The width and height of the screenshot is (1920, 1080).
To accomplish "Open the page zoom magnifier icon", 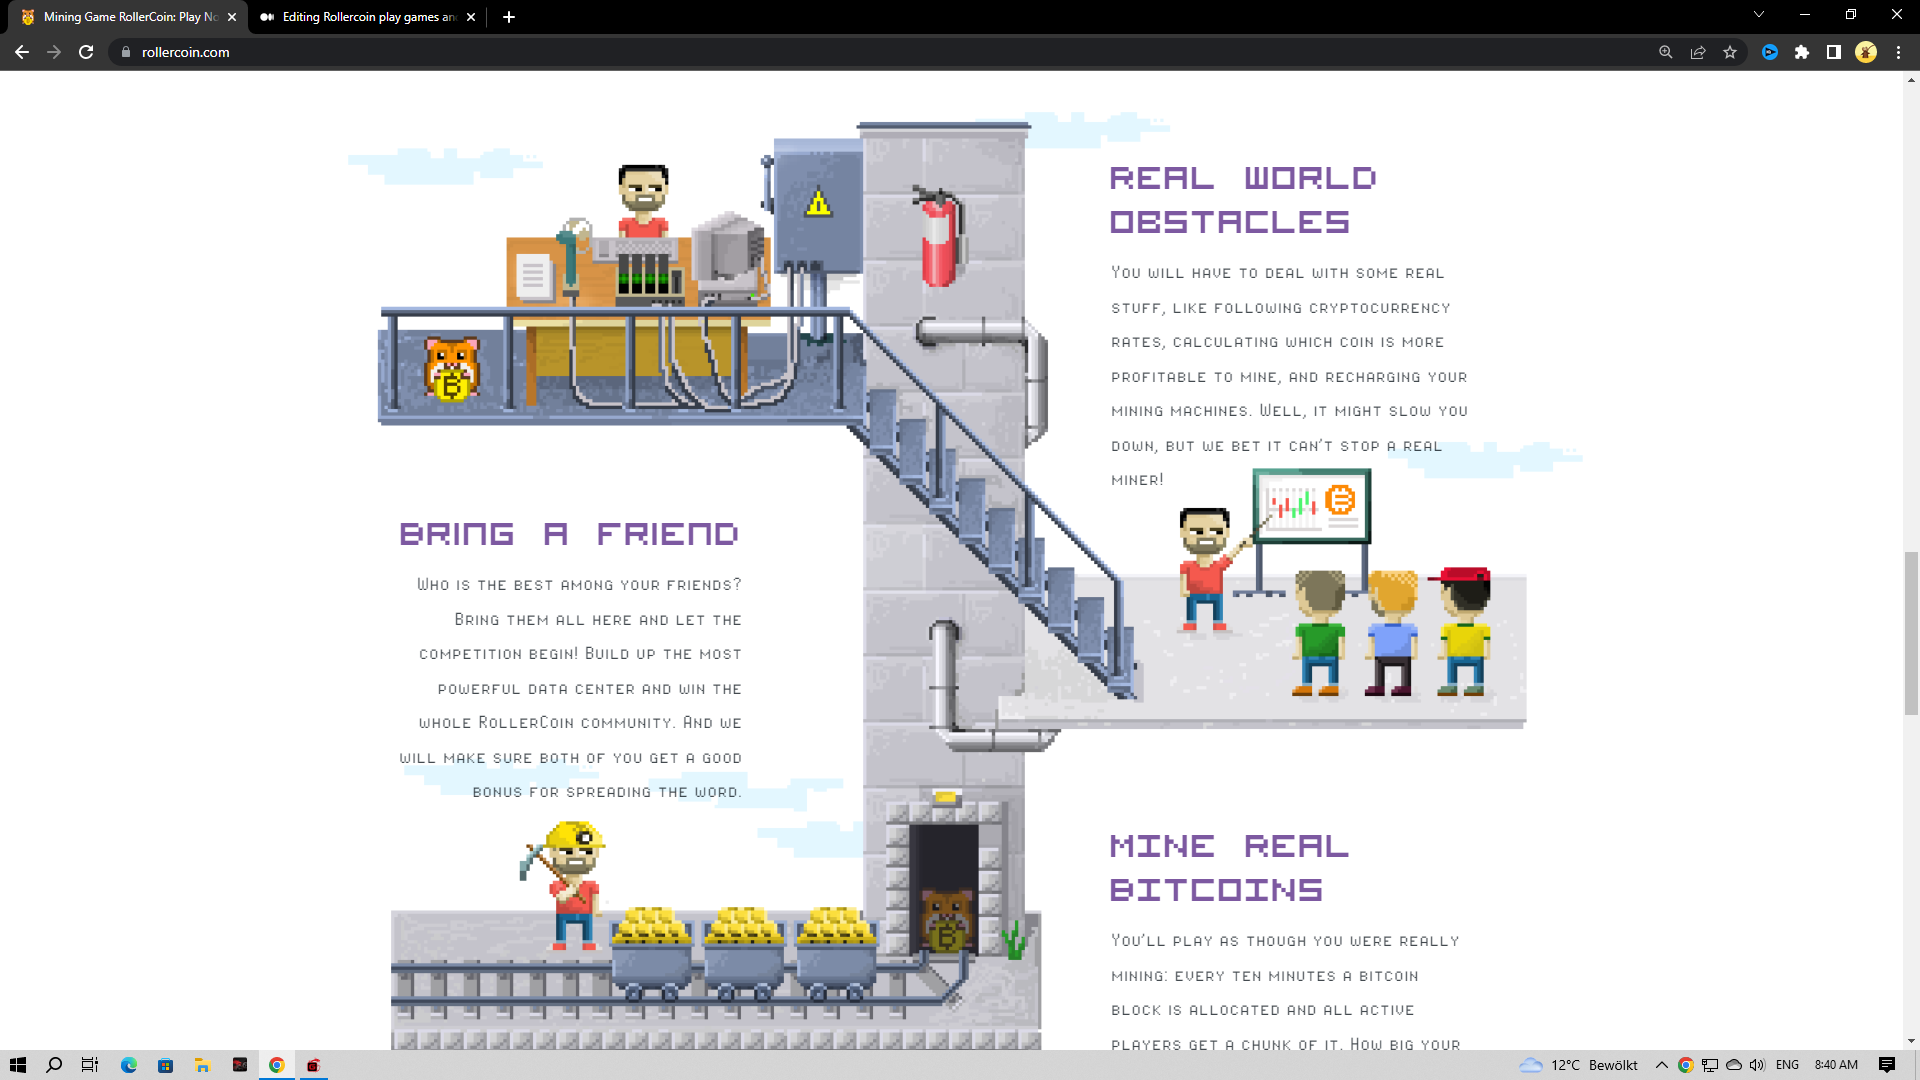I will (1666, 52).
